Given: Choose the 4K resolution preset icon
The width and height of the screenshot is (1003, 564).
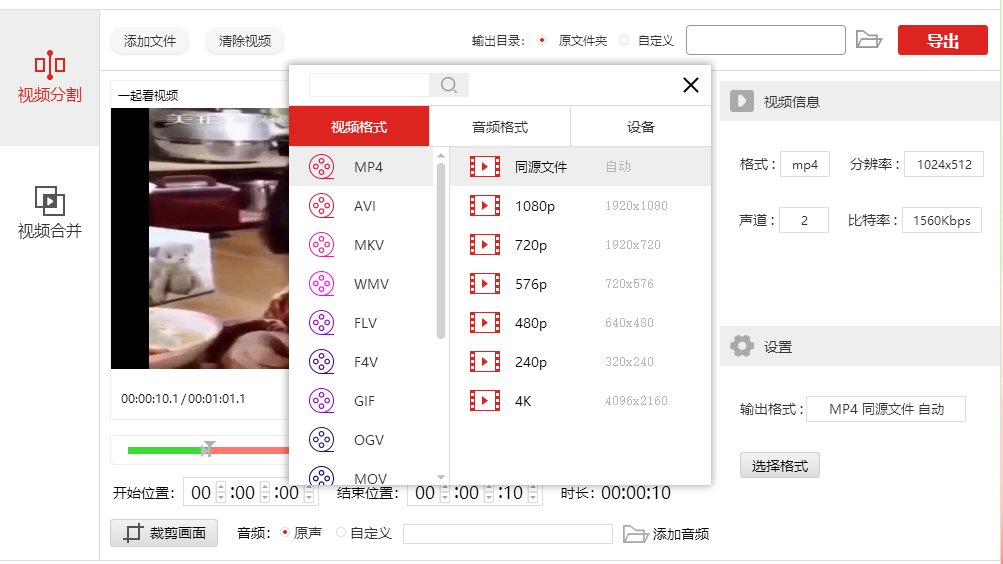Looking at the screenshot, I should point(485,401).
